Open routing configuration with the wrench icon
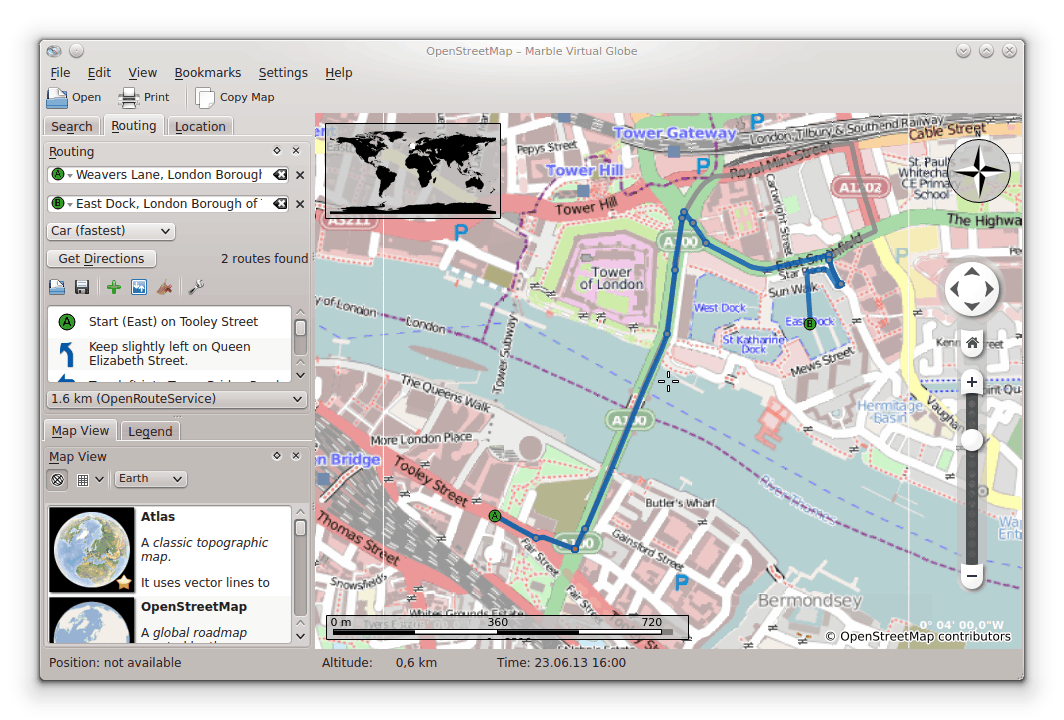This screenshot has width=1064, height=720. (x=196, y=288)
